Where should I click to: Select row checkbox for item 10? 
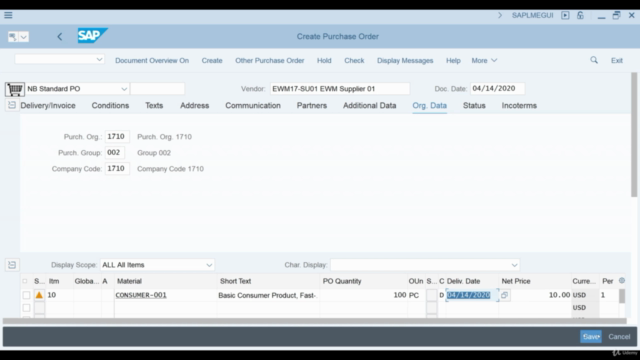coord(27,295)
